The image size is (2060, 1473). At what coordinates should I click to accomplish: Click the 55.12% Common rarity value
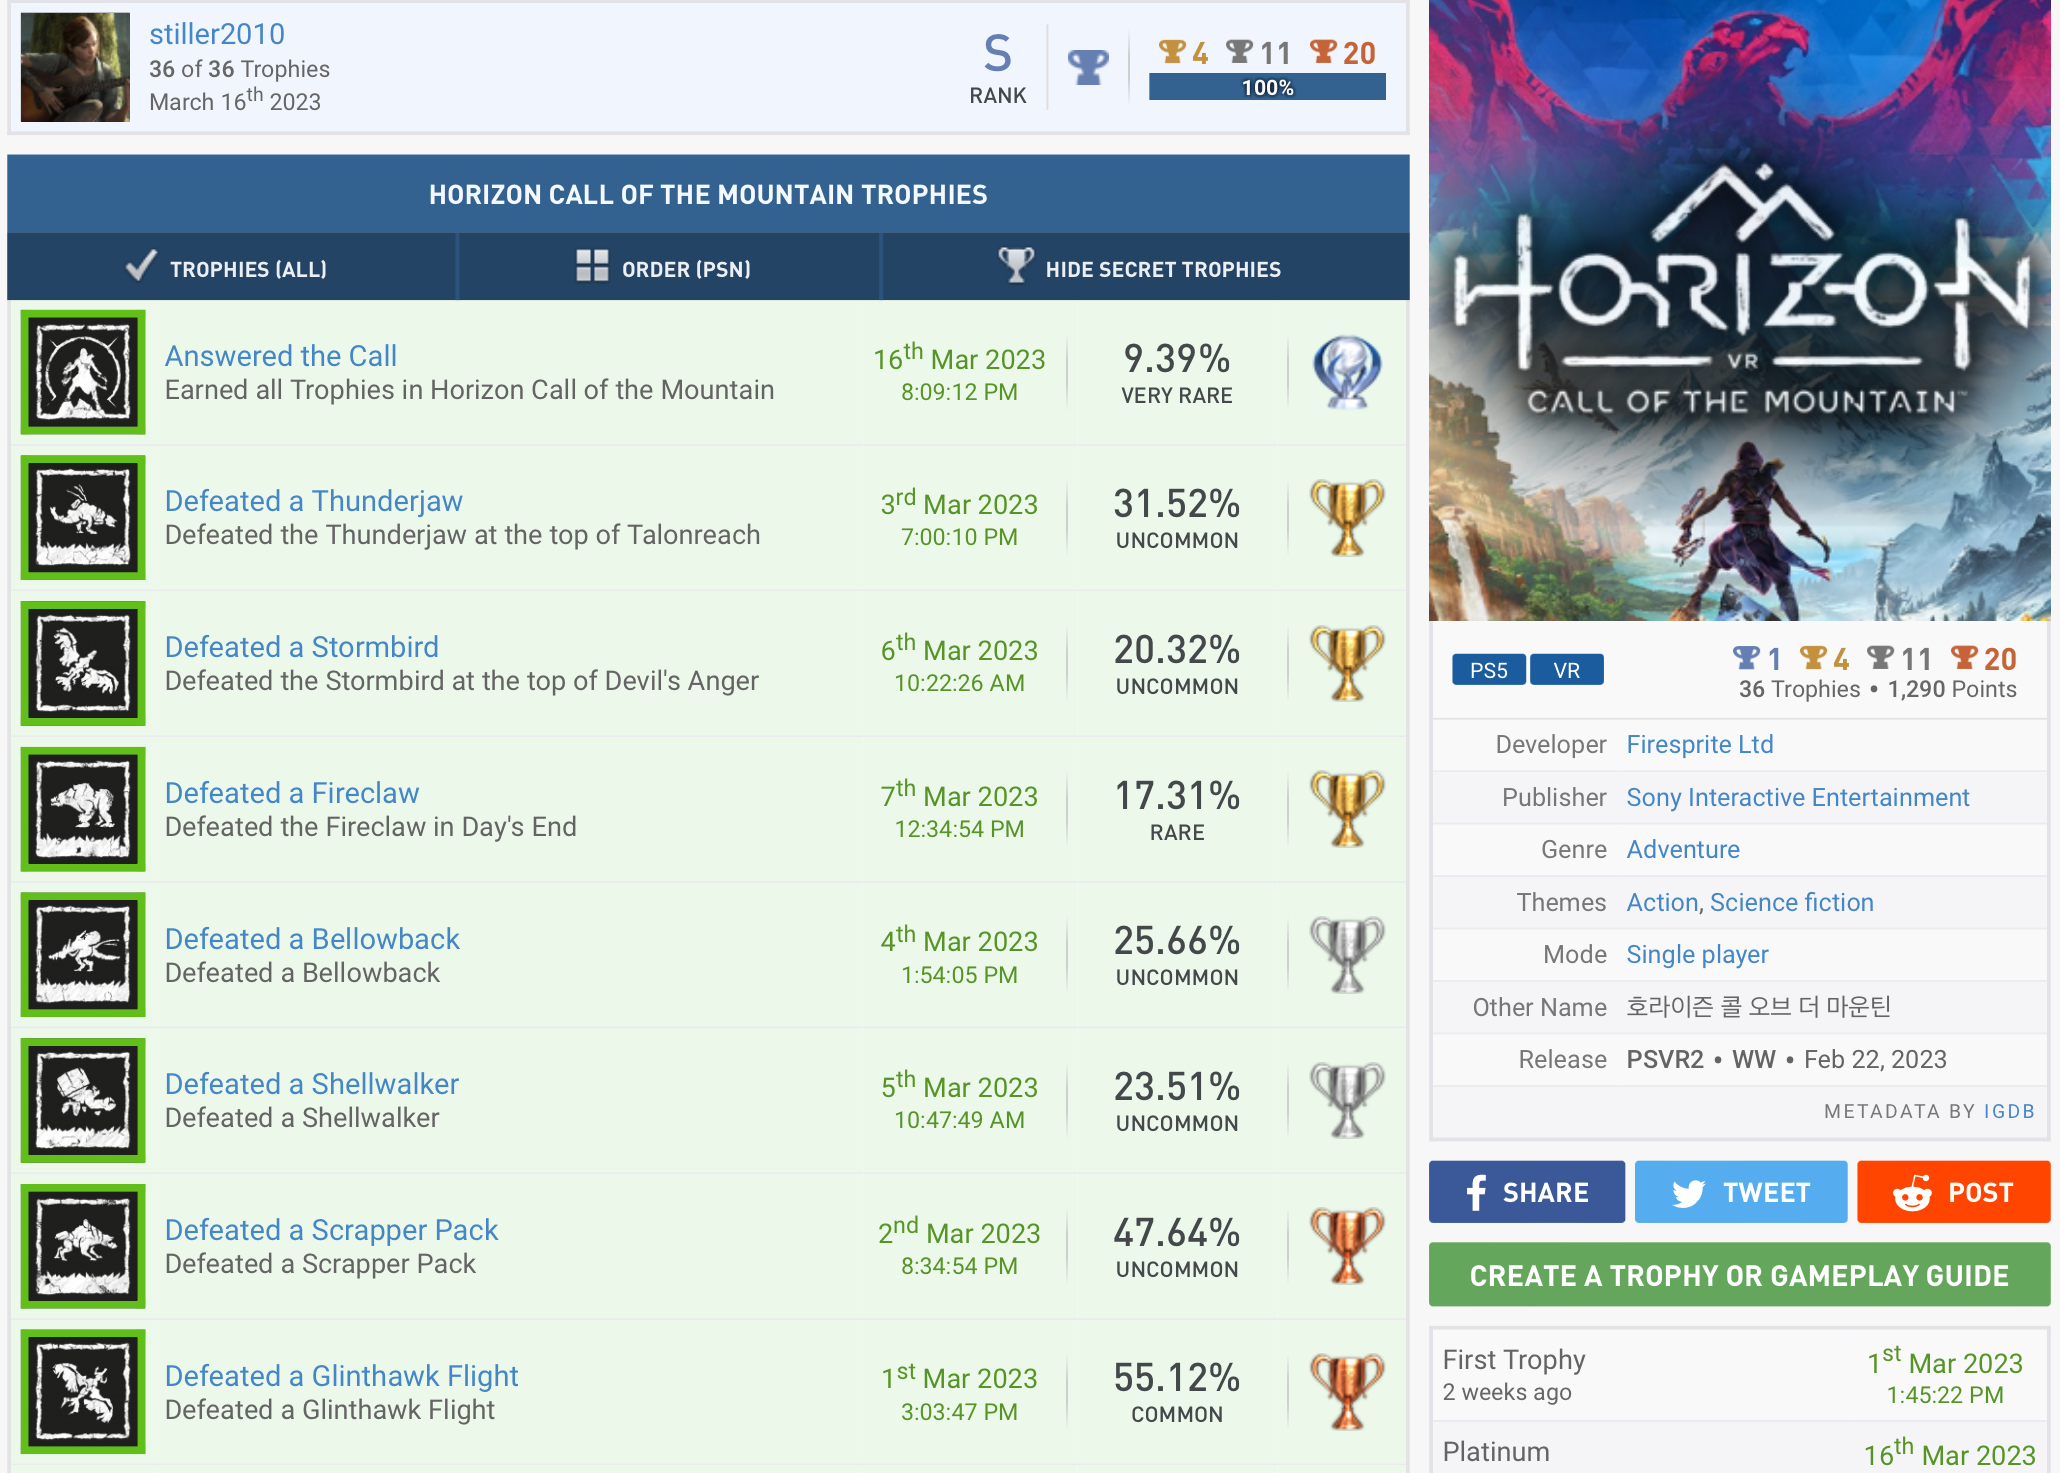click(x=1177, y=1392)
